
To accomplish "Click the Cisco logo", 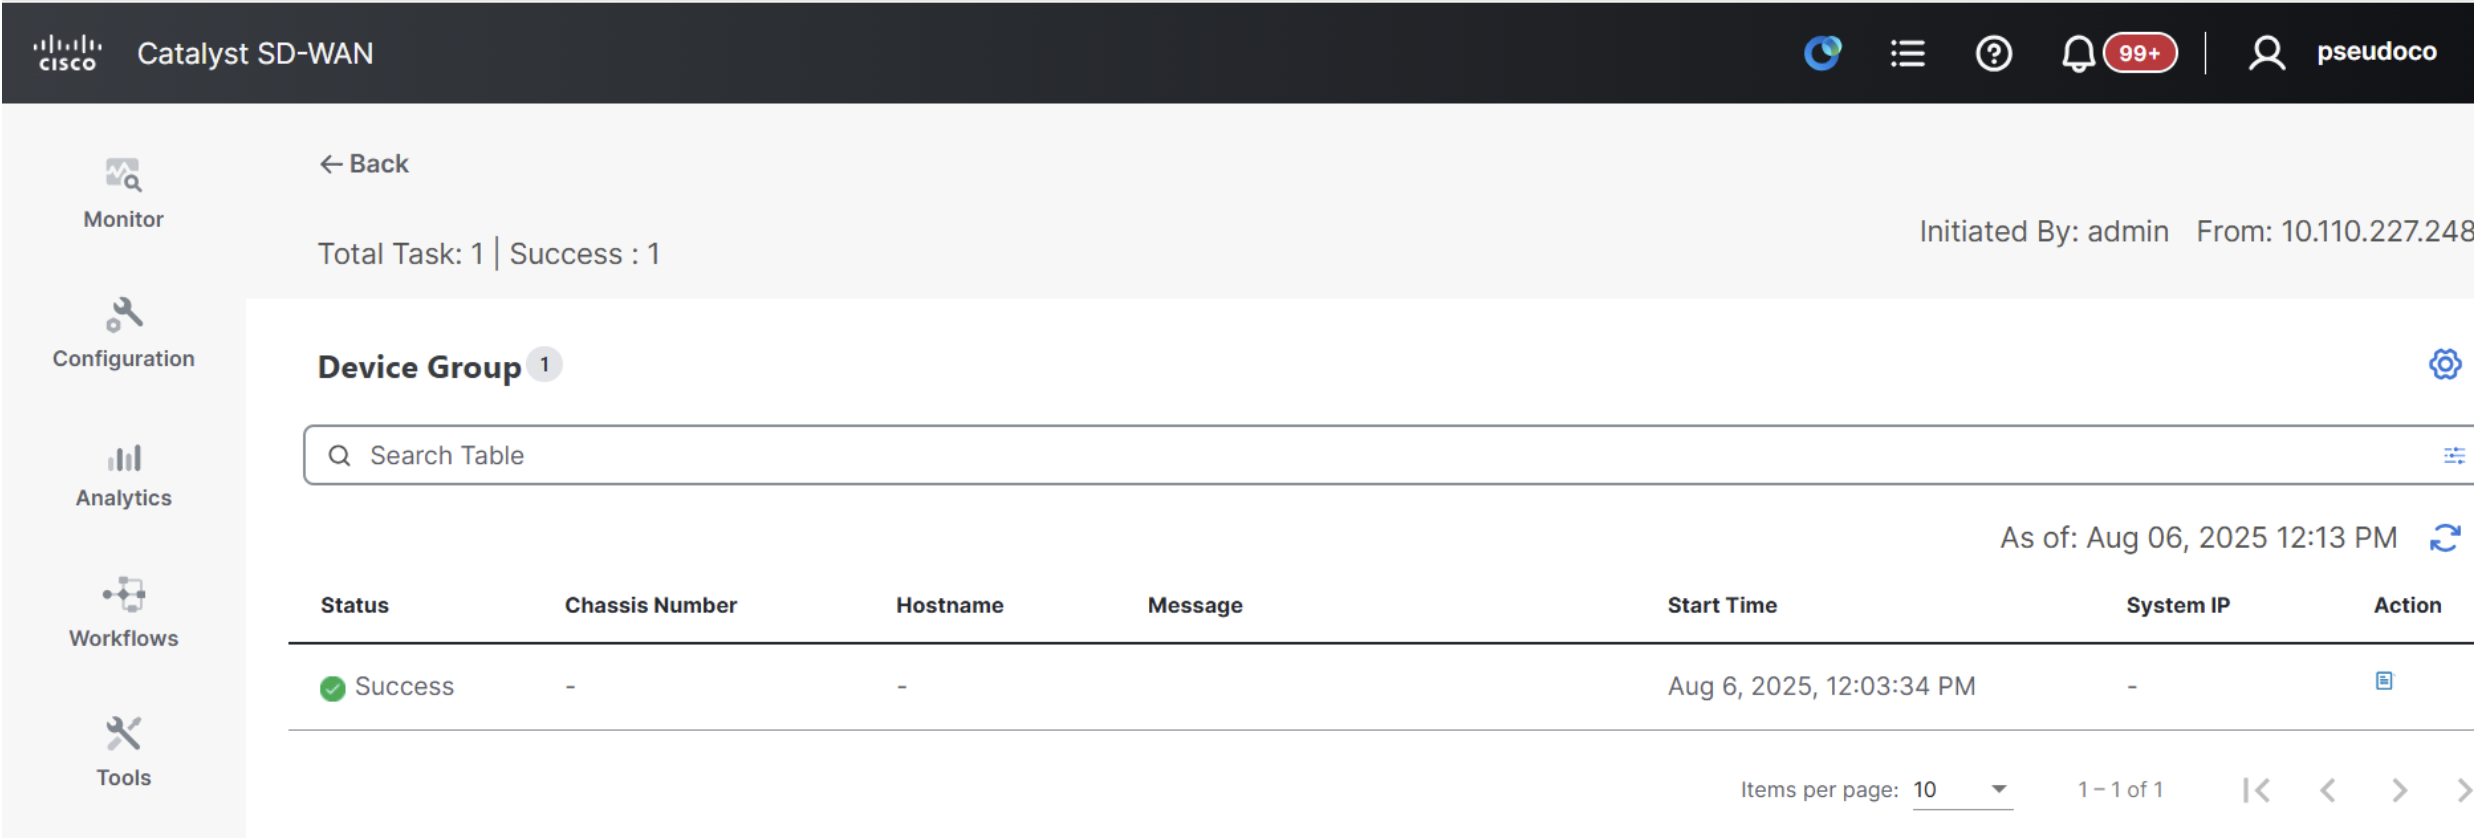I will pos(67,53).
